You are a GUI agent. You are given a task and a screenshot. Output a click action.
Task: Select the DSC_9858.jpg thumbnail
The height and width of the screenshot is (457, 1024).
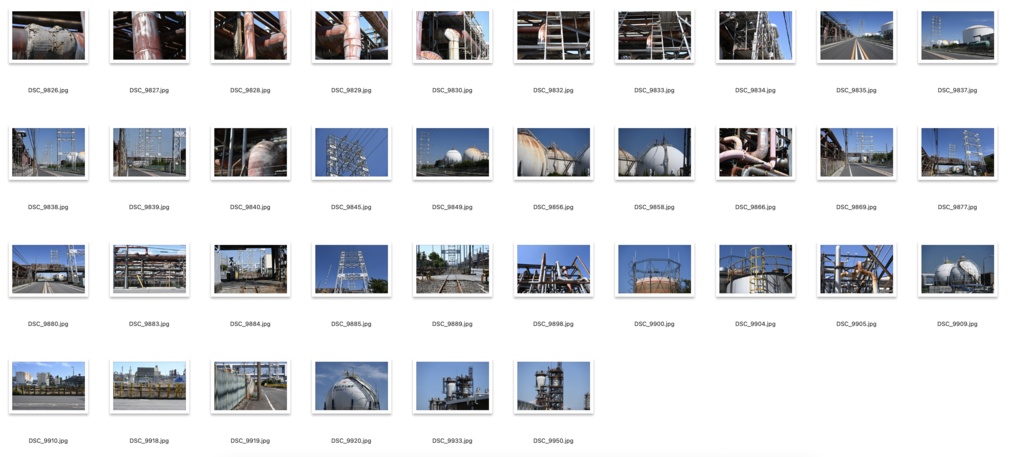tap(654, 153)
